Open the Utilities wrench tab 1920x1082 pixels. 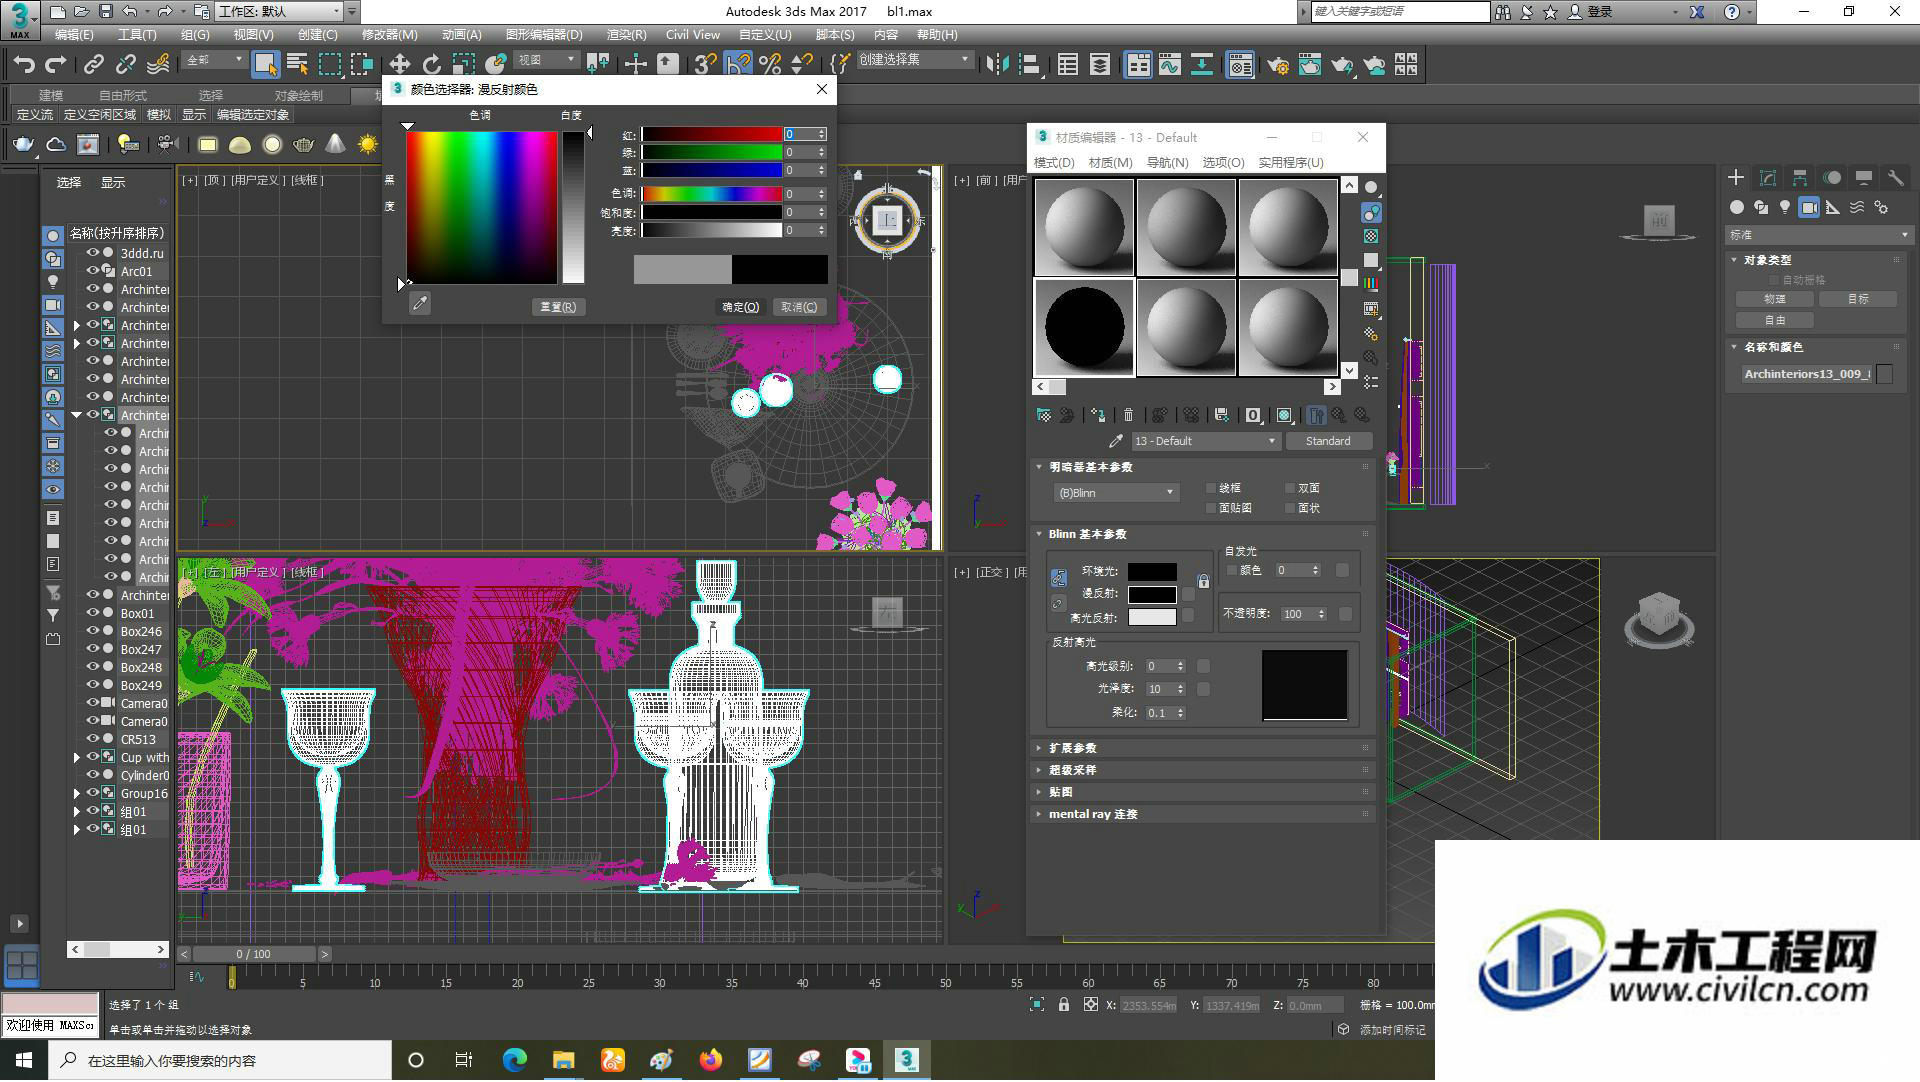coord(1896,177)
